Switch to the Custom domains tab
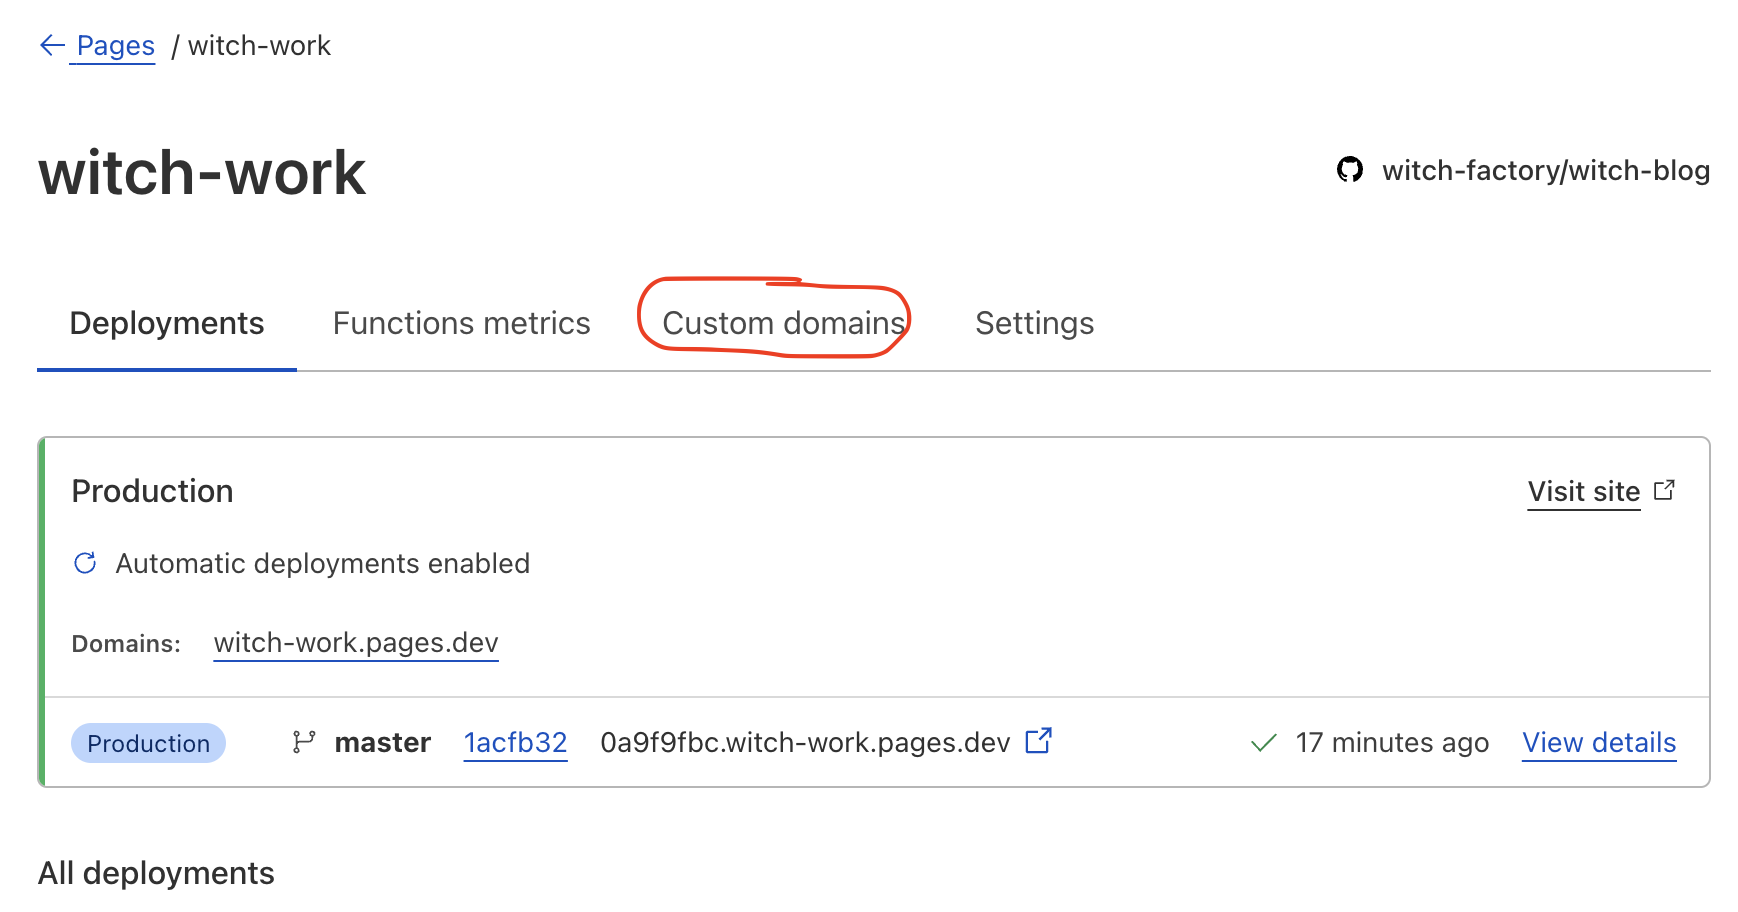Image resolution: width=1738 pixels, height=912 pixels. (x=784, y=322)
